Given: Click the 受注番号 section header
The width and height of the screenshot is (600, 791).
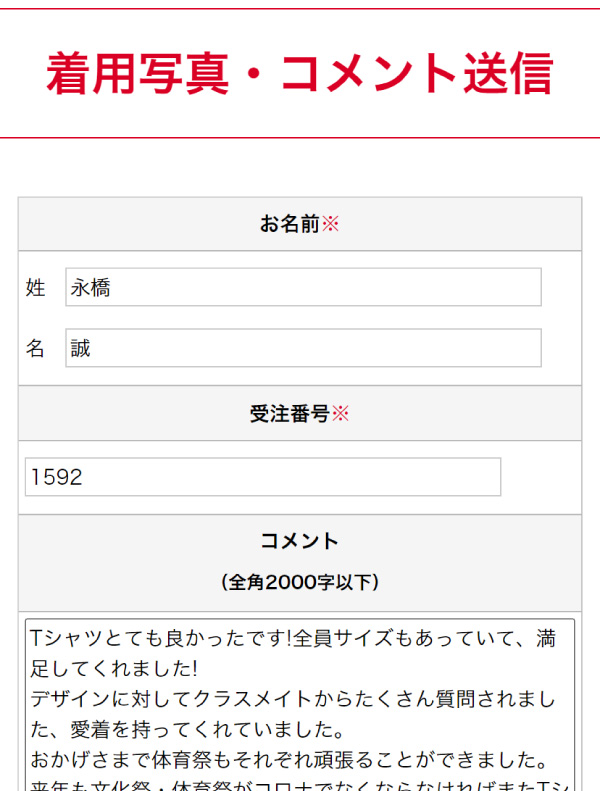Looking at the screenshot, I should 289,414.
